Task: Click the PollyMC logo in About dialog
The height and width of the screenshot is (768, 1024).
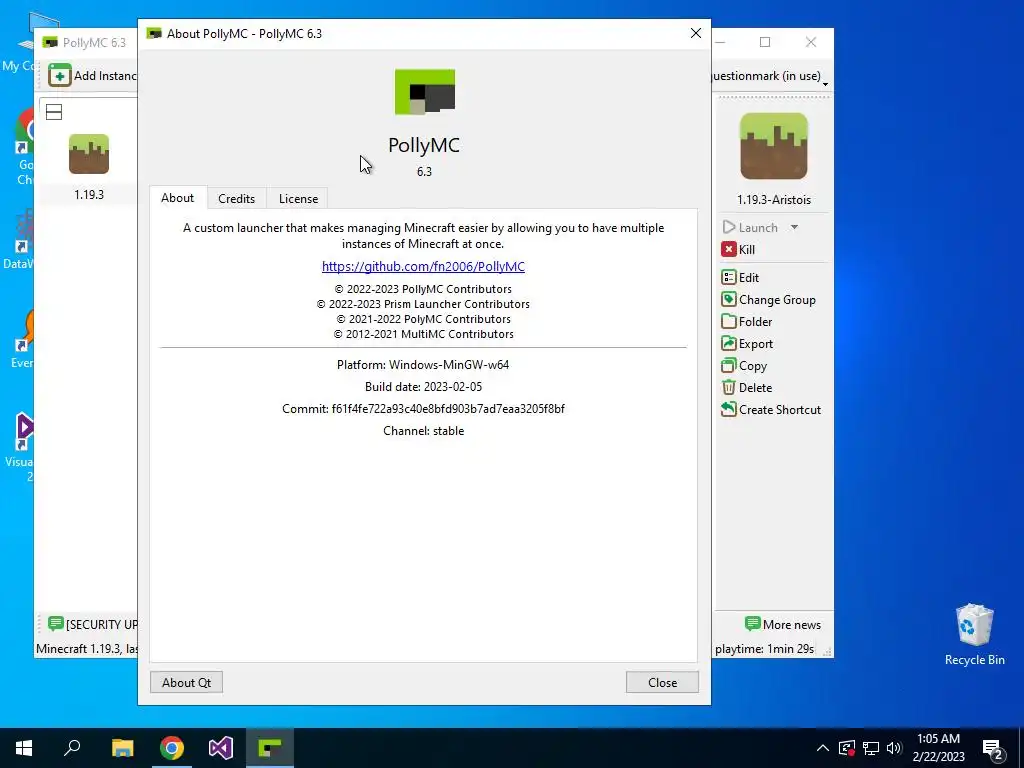Action: pyautogui.click(x=424, y=92)
